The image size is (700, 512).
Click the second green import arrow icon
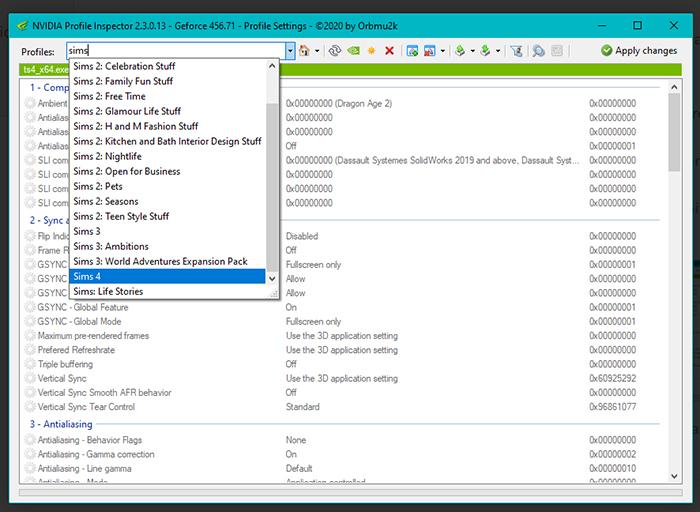486,50
